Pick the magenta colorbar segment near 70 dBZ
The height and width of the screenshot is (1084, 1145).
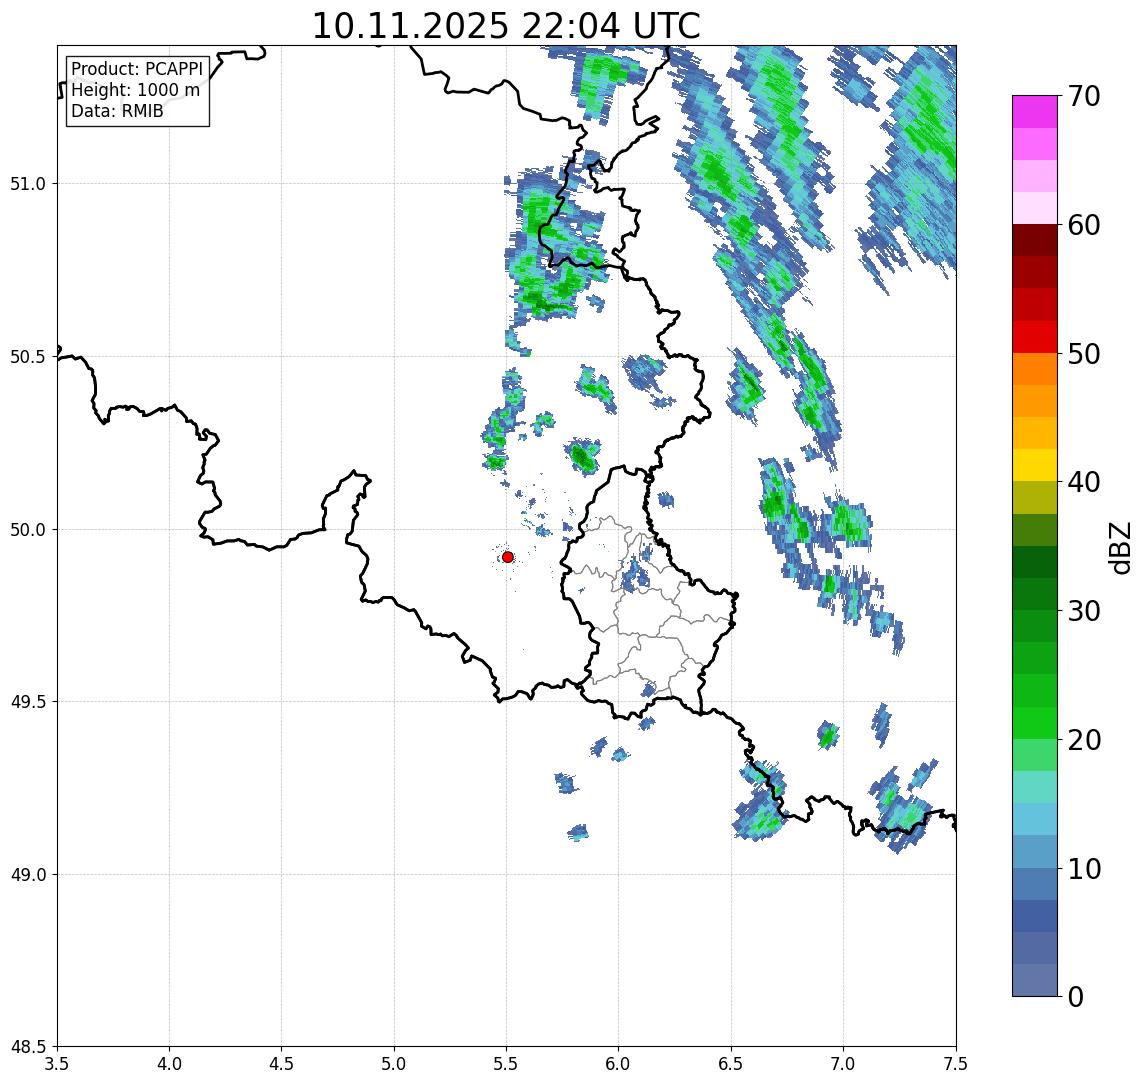[1035, 112]
